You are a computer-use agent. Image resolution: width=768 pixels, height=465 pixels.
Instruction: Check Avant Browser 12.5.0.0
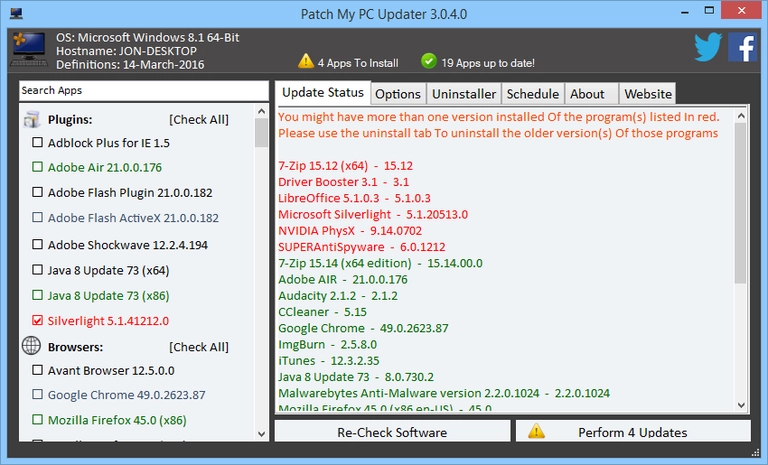tap(37, 370)
